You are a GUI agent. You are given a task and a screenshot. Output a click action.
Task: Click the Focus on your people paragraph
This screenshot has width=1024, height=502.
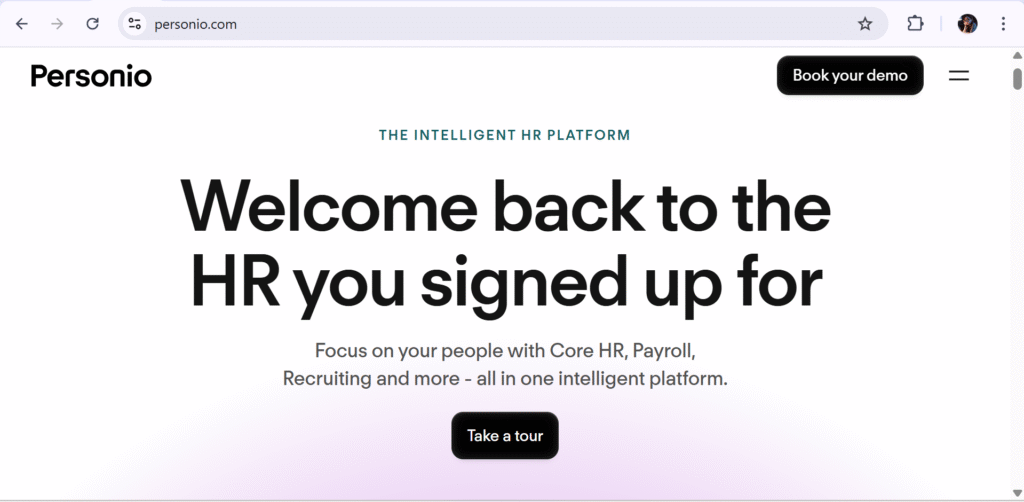click(x=505, y=364)
